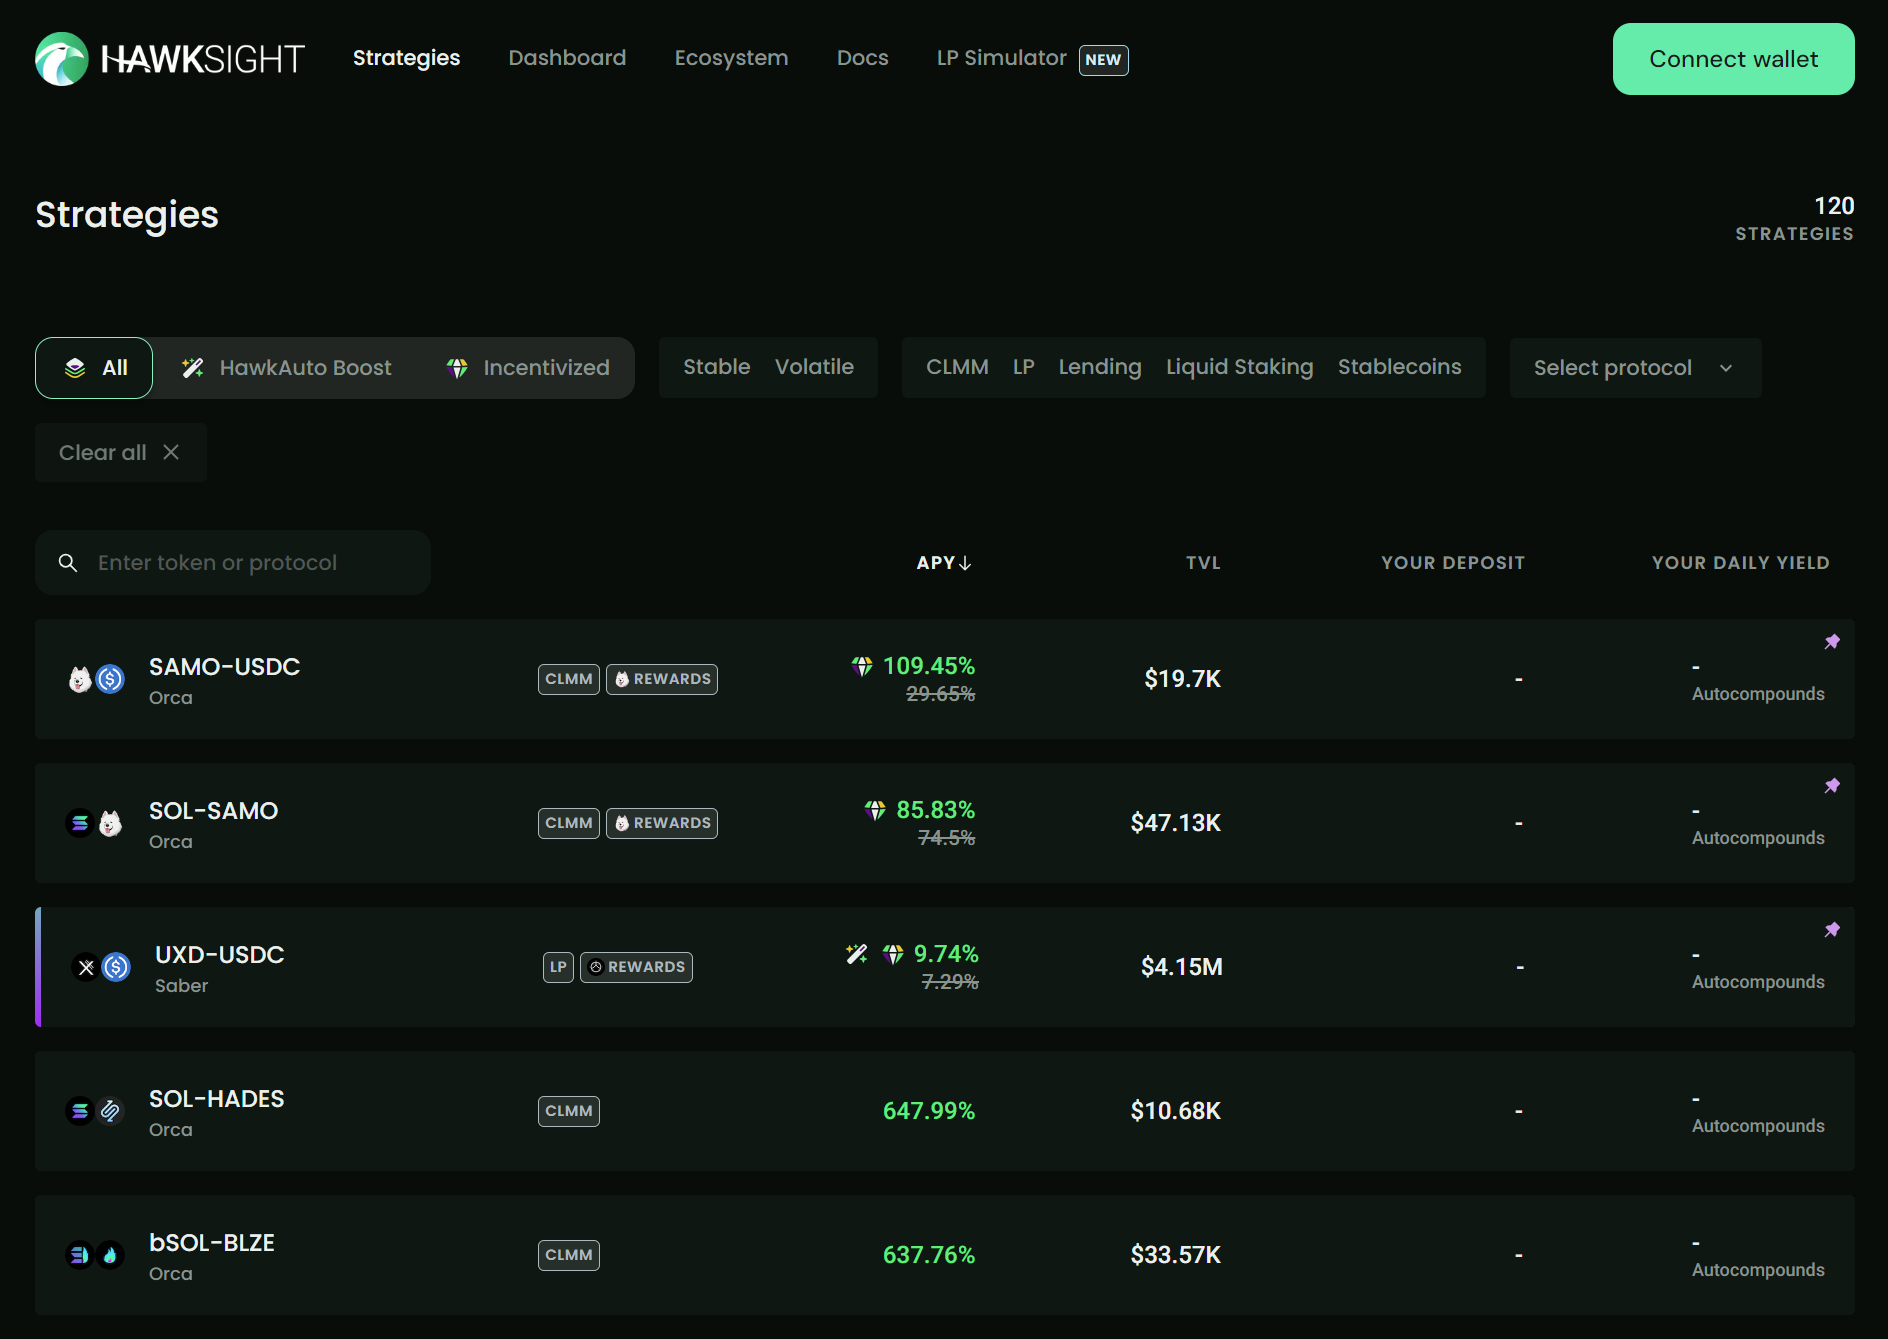Click the pin icon on UXD-USDC row

[1832, 930]
